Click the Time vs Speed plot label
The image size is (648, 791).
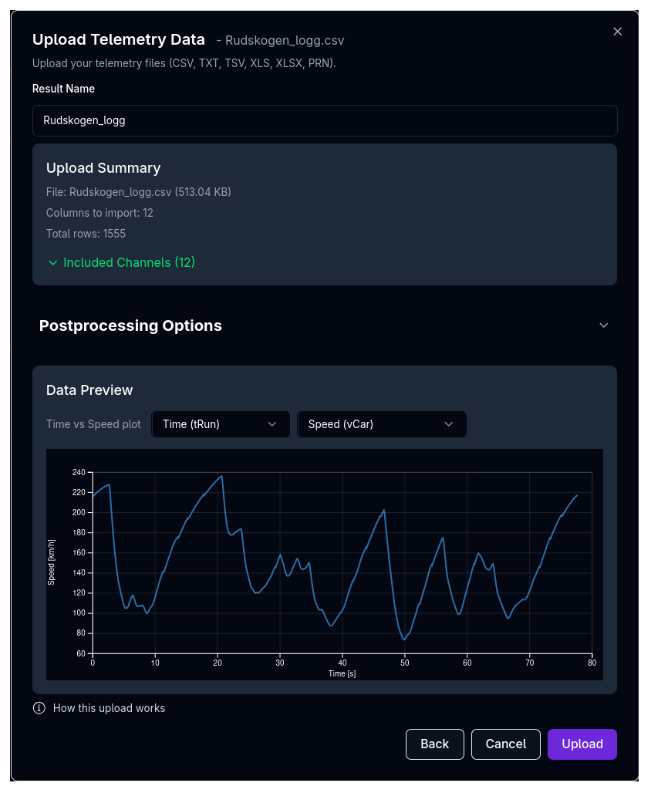[94, 424]
